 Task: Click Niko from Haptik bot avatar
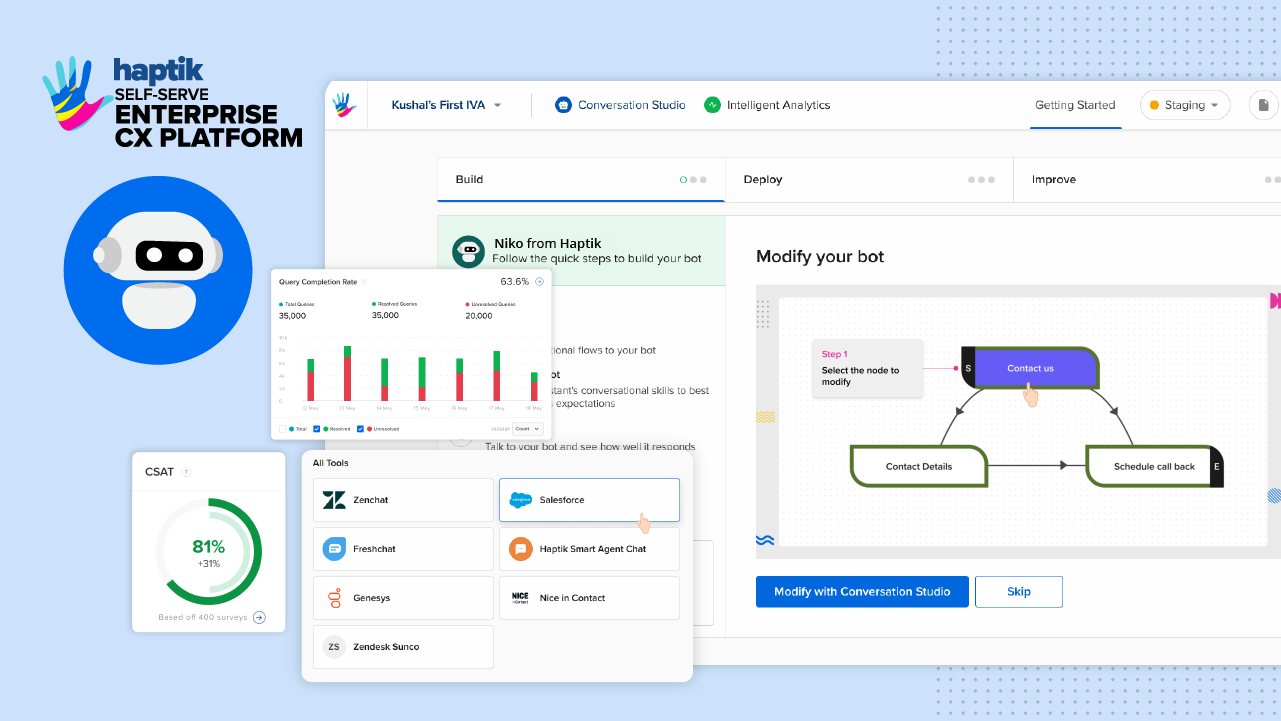click(x=468, y=252)
